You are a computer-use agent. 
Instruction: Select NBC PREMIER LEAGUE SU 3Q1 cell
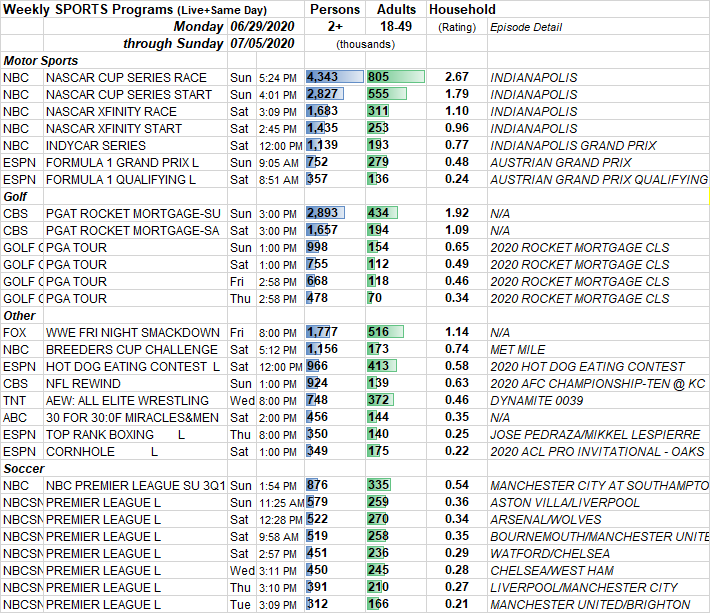[x=135, y=486]
